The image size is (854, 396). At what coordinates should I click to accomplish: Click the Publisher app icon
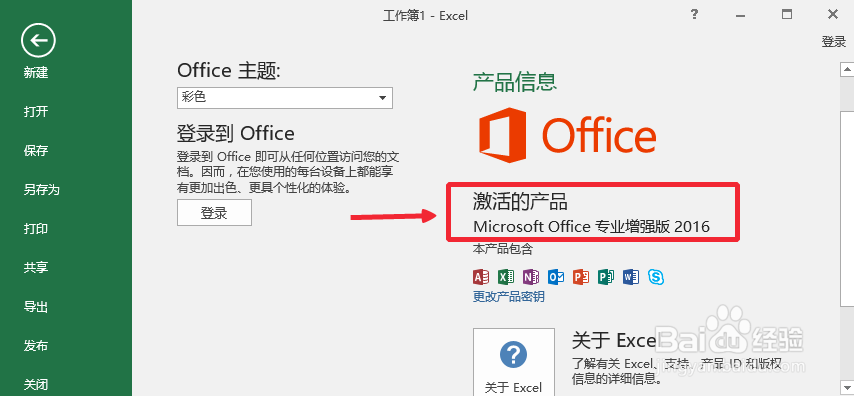pos(606,277)
